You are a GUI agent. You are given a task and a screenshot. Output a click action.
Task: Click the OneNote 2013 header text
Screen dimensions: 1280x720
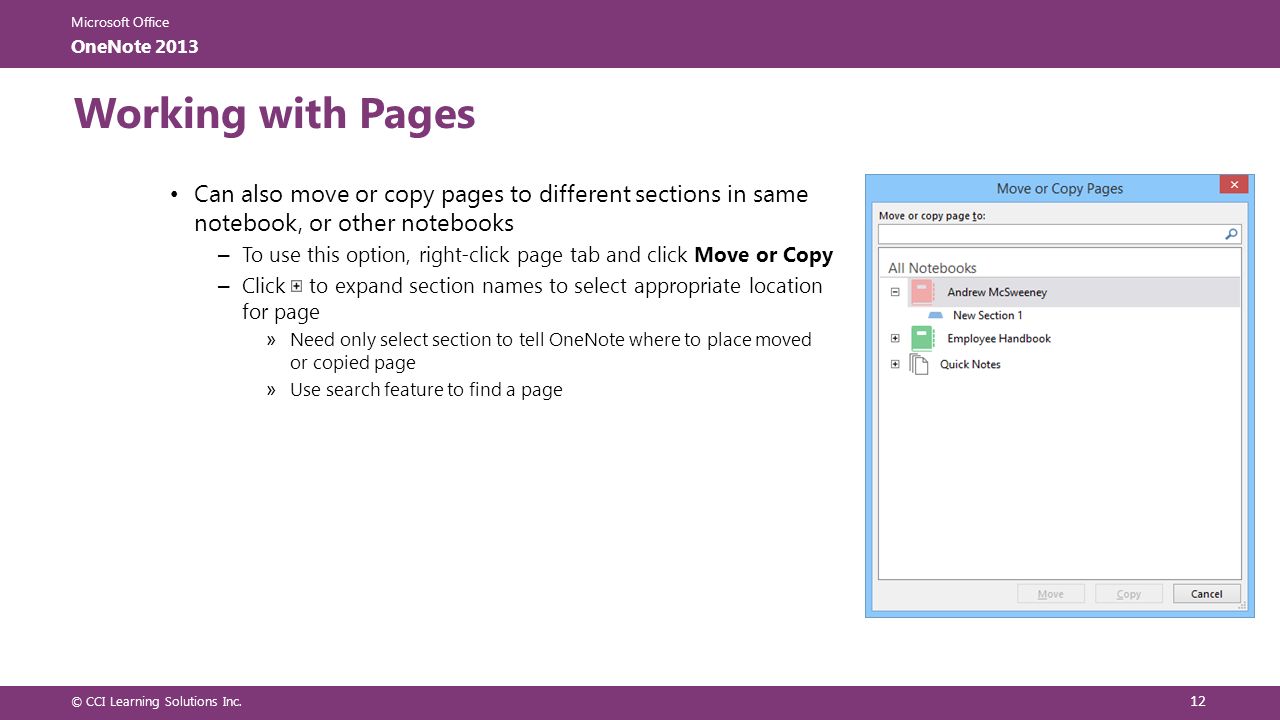(135, 46)
